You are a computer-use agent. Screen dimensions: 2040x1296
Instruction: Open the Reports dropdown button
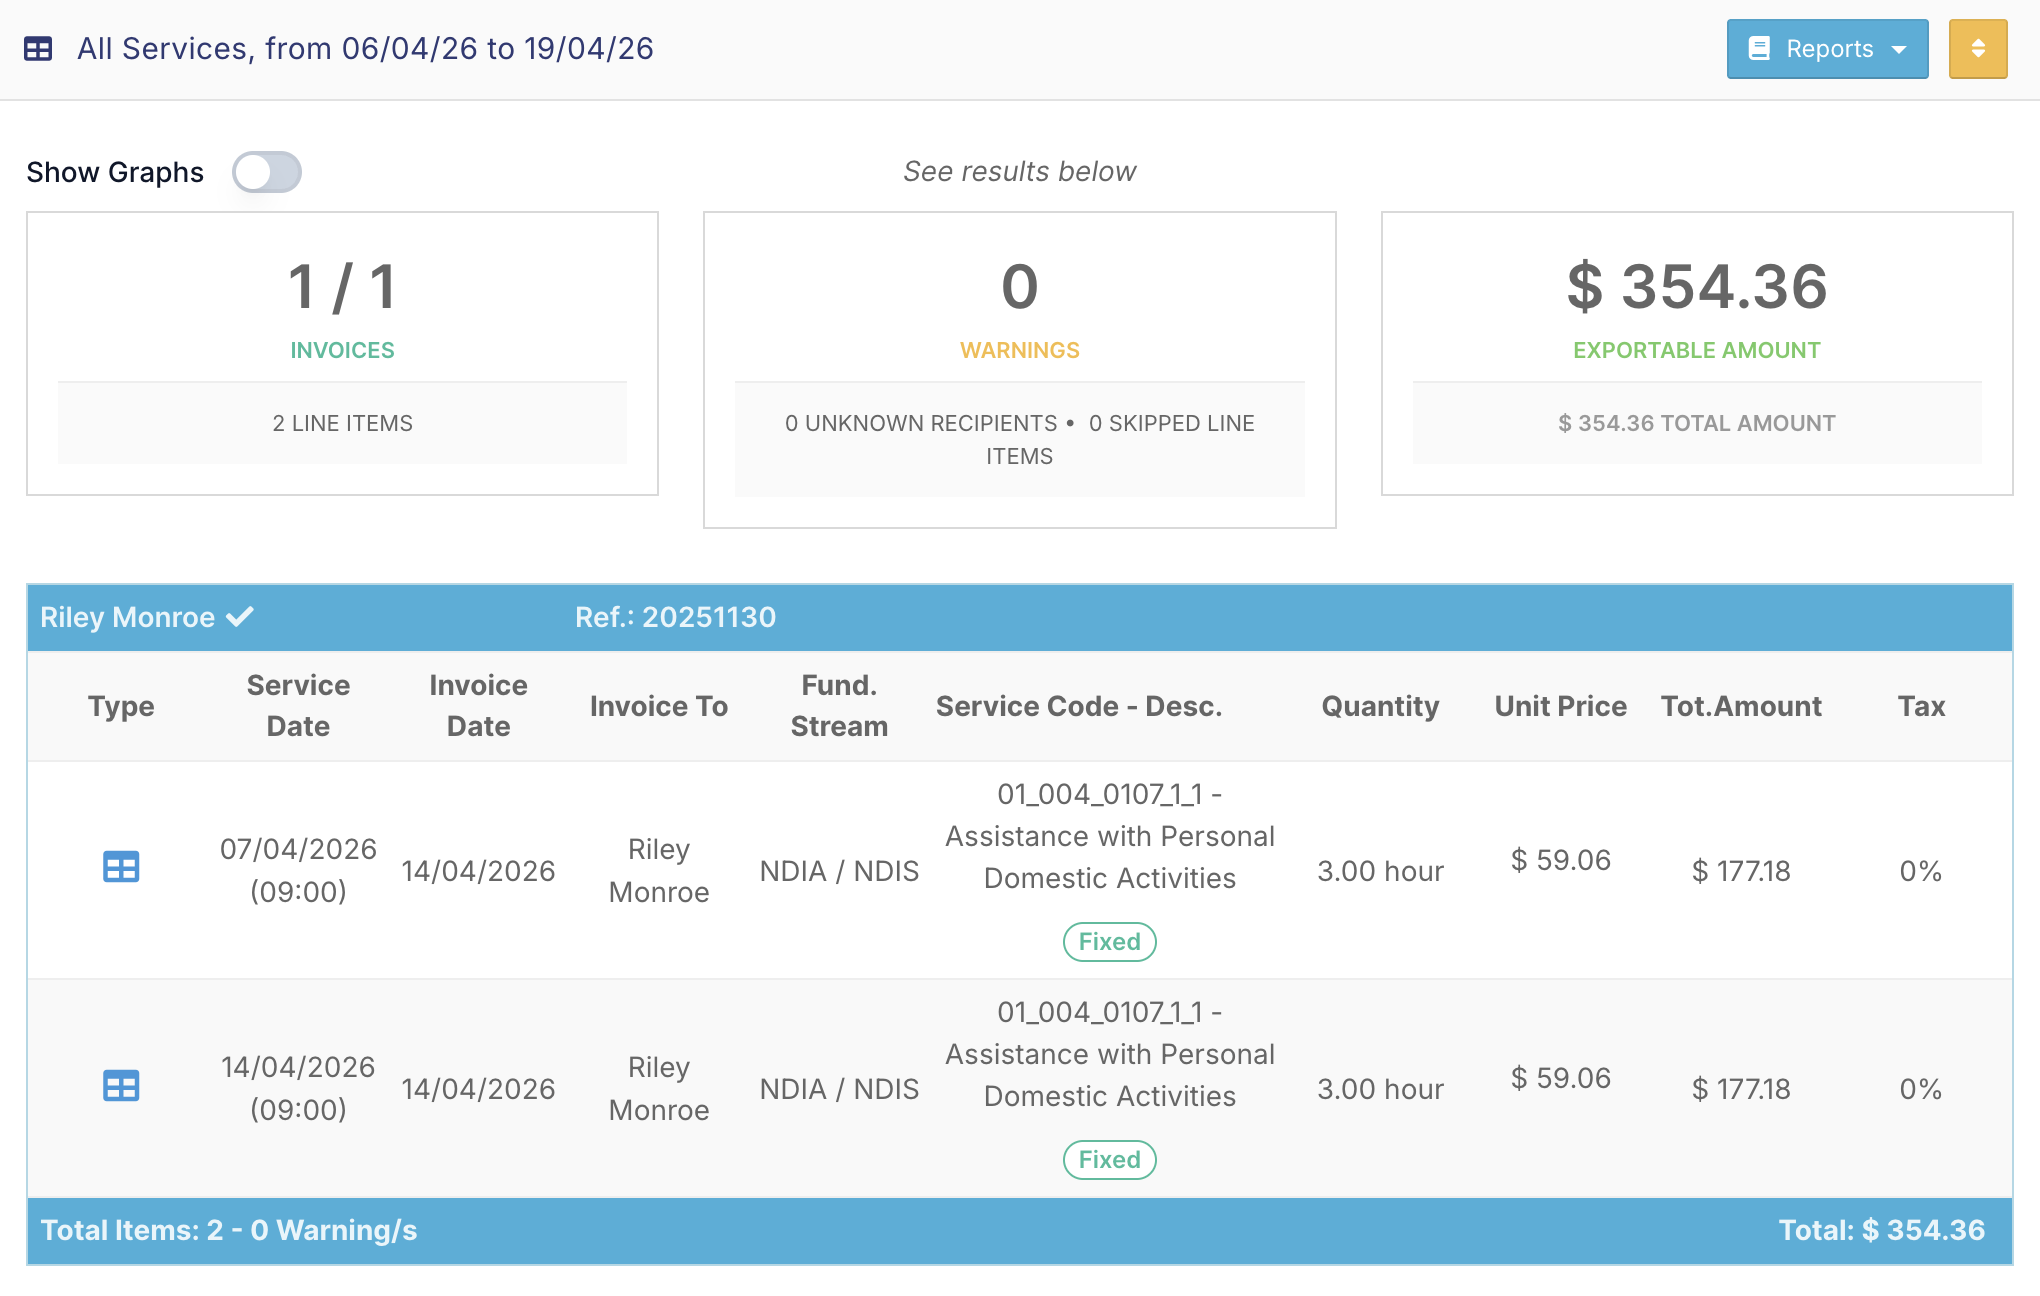pos(1827,49)
